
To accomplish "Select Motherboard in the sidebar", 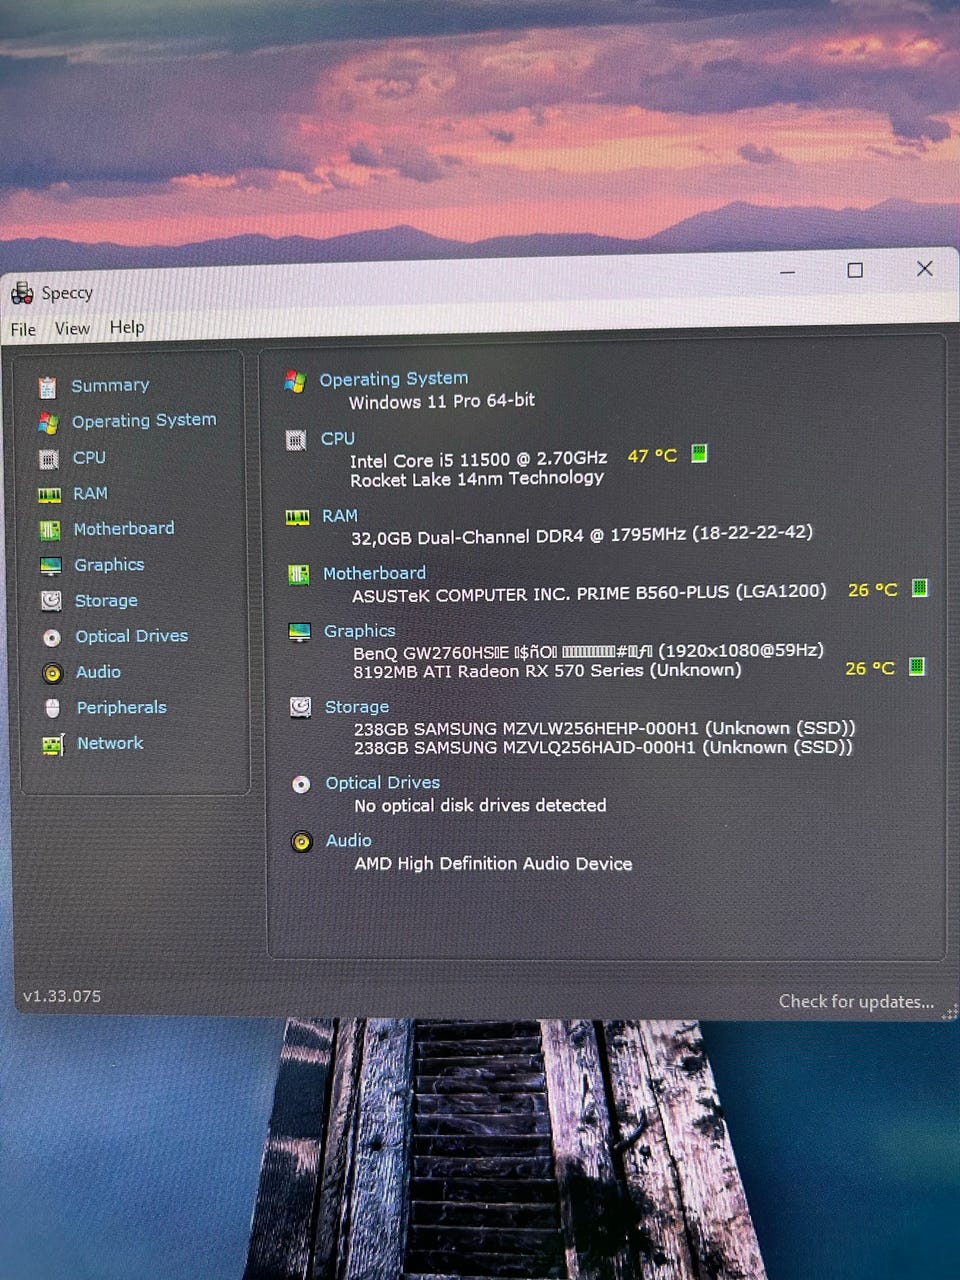I will click(x=124, y=528).
